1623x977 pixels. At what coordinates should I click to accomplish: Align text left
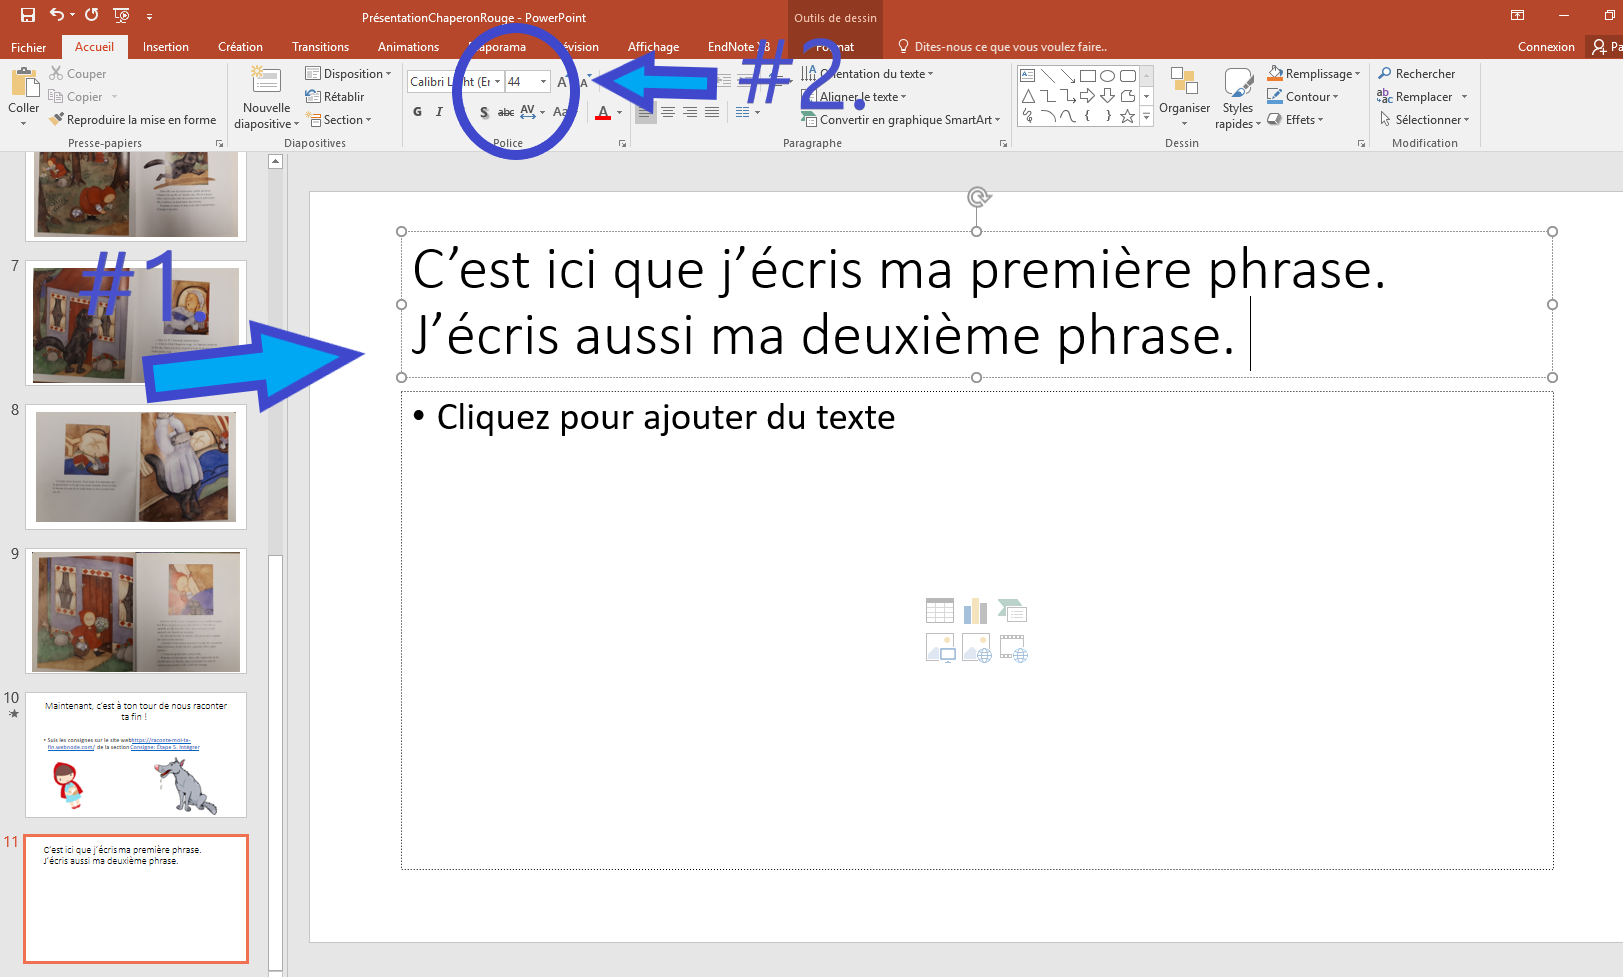coord(646,112)
